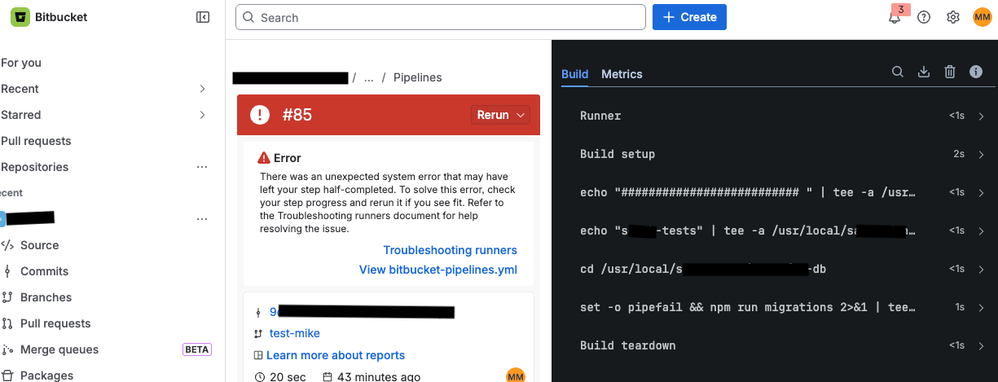Open the Troubleshooting runners link
Viewport: 998px width, 382px height.
450,250
